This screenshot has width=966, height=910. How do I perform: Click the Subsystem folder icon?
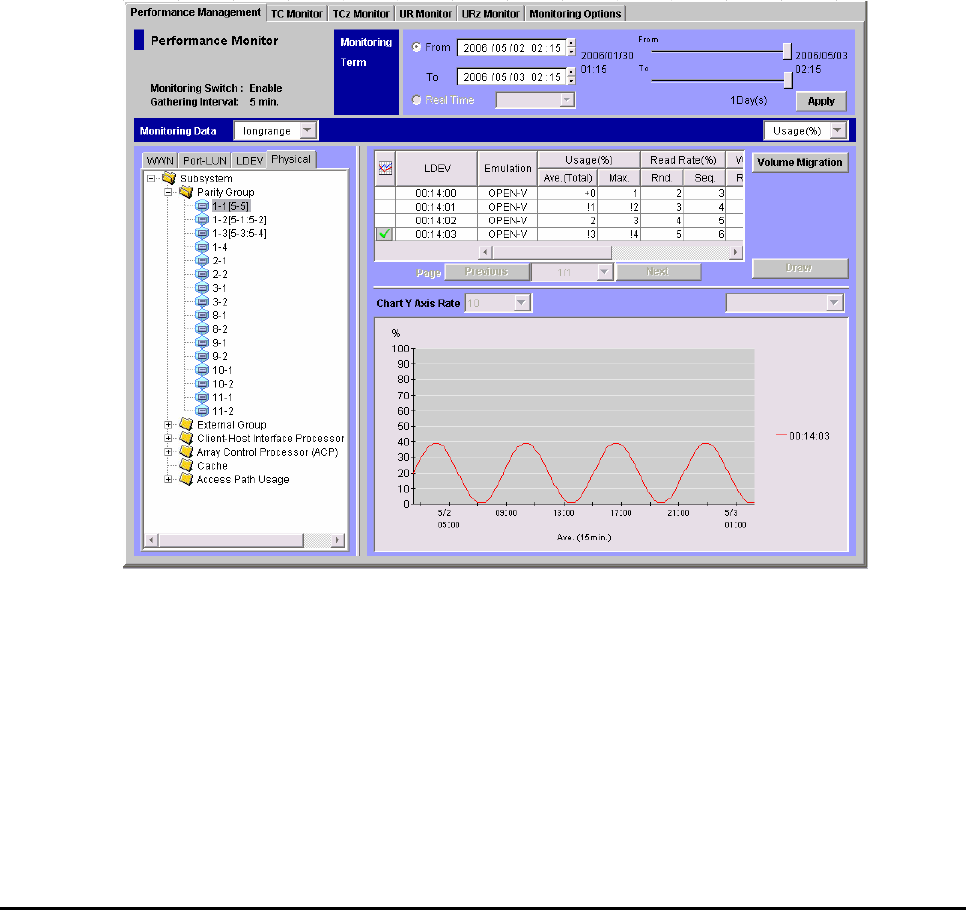point(168,178)
